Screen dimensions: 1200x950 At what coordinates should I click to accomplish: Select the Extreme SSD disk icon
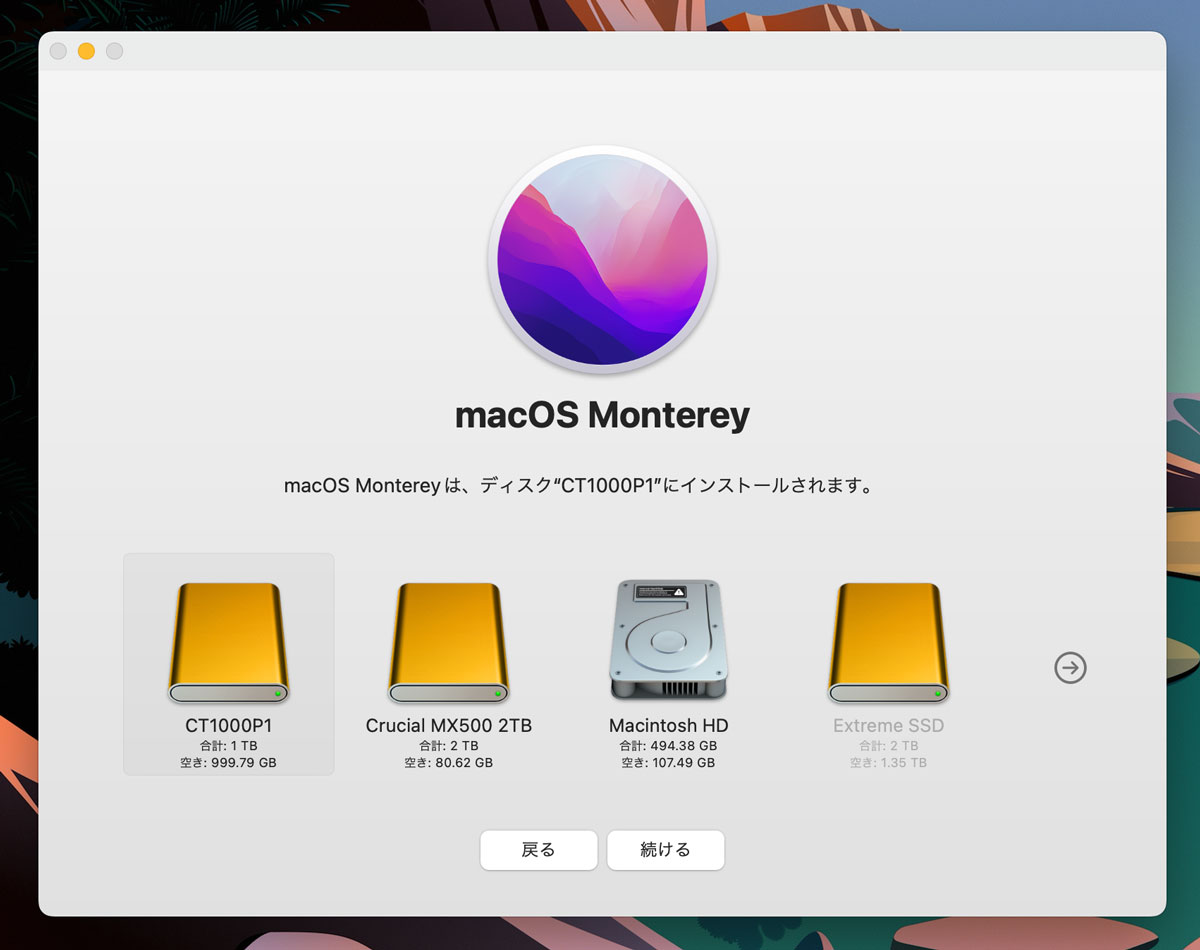(888, 643)
